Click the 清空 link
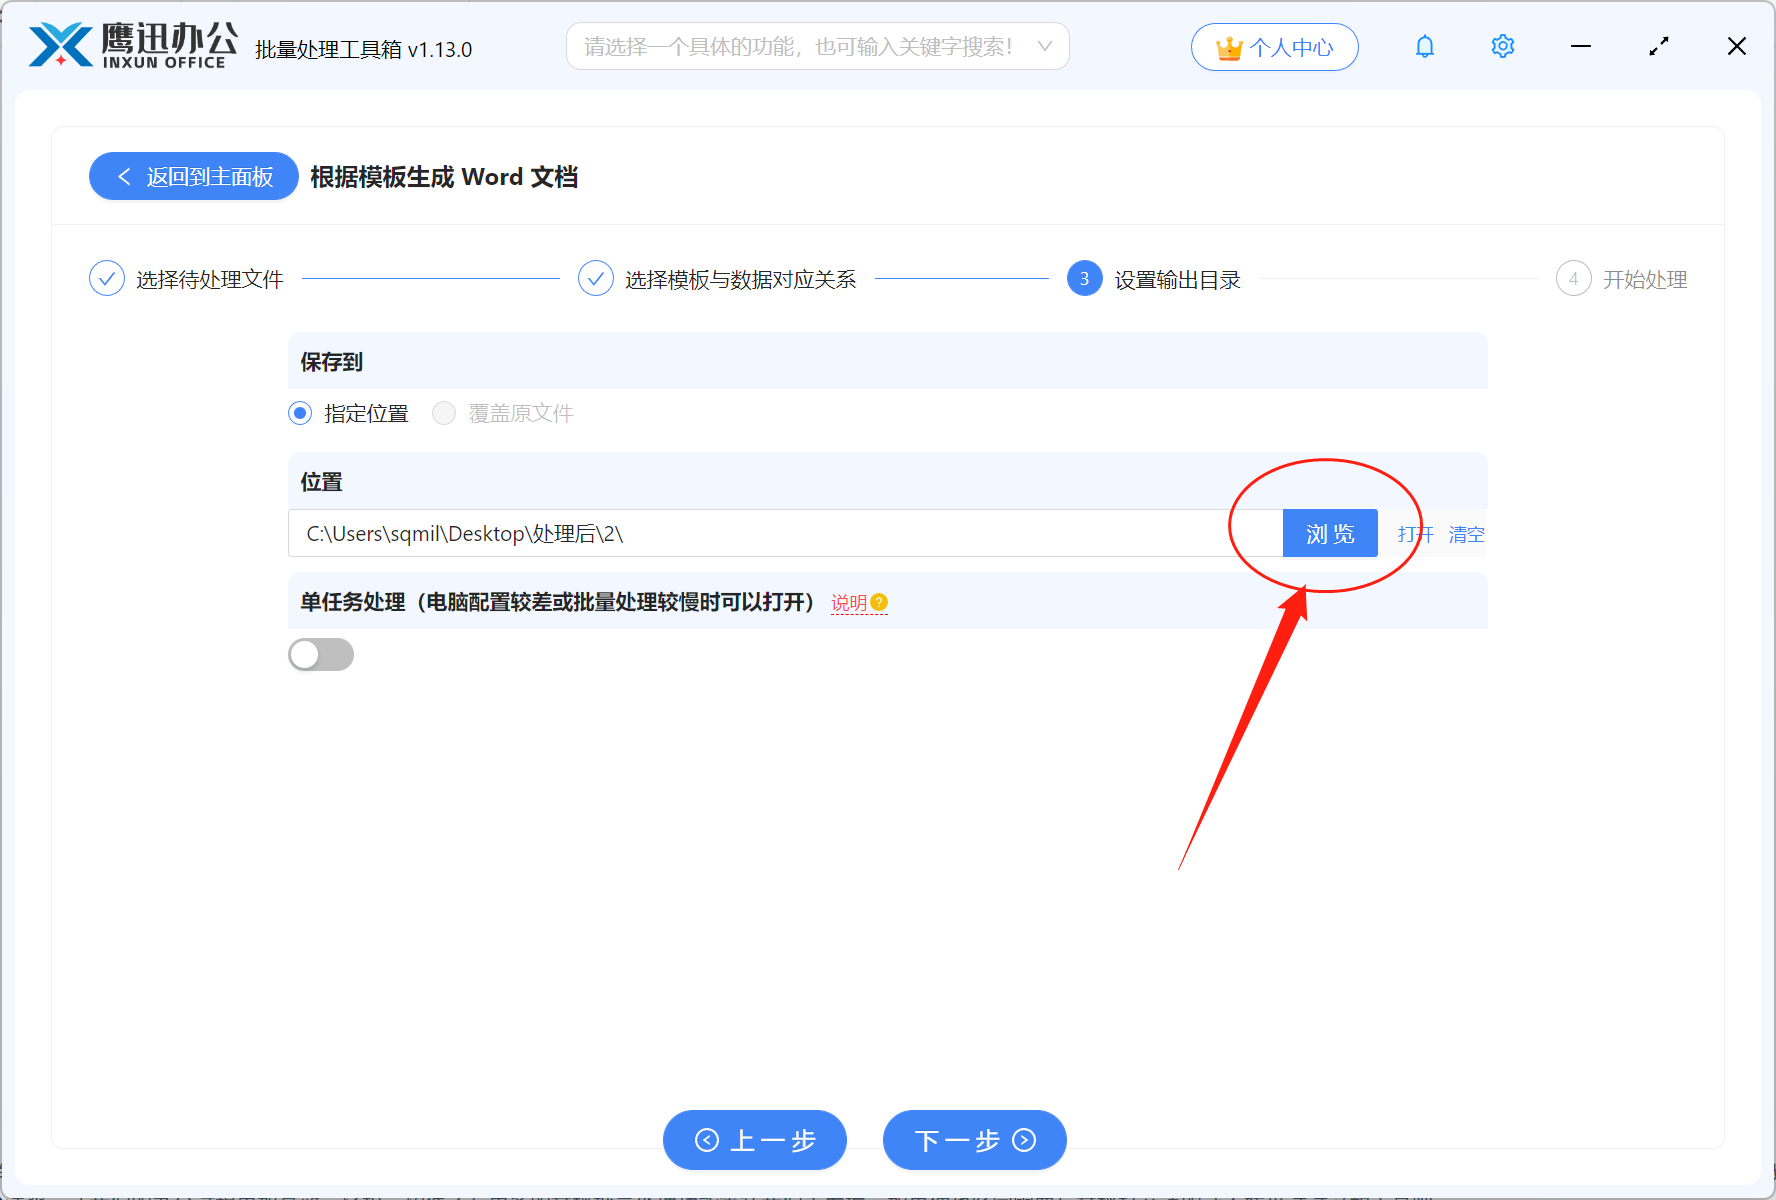This screenshot has height=1200, width=1776. point(1466,534)
